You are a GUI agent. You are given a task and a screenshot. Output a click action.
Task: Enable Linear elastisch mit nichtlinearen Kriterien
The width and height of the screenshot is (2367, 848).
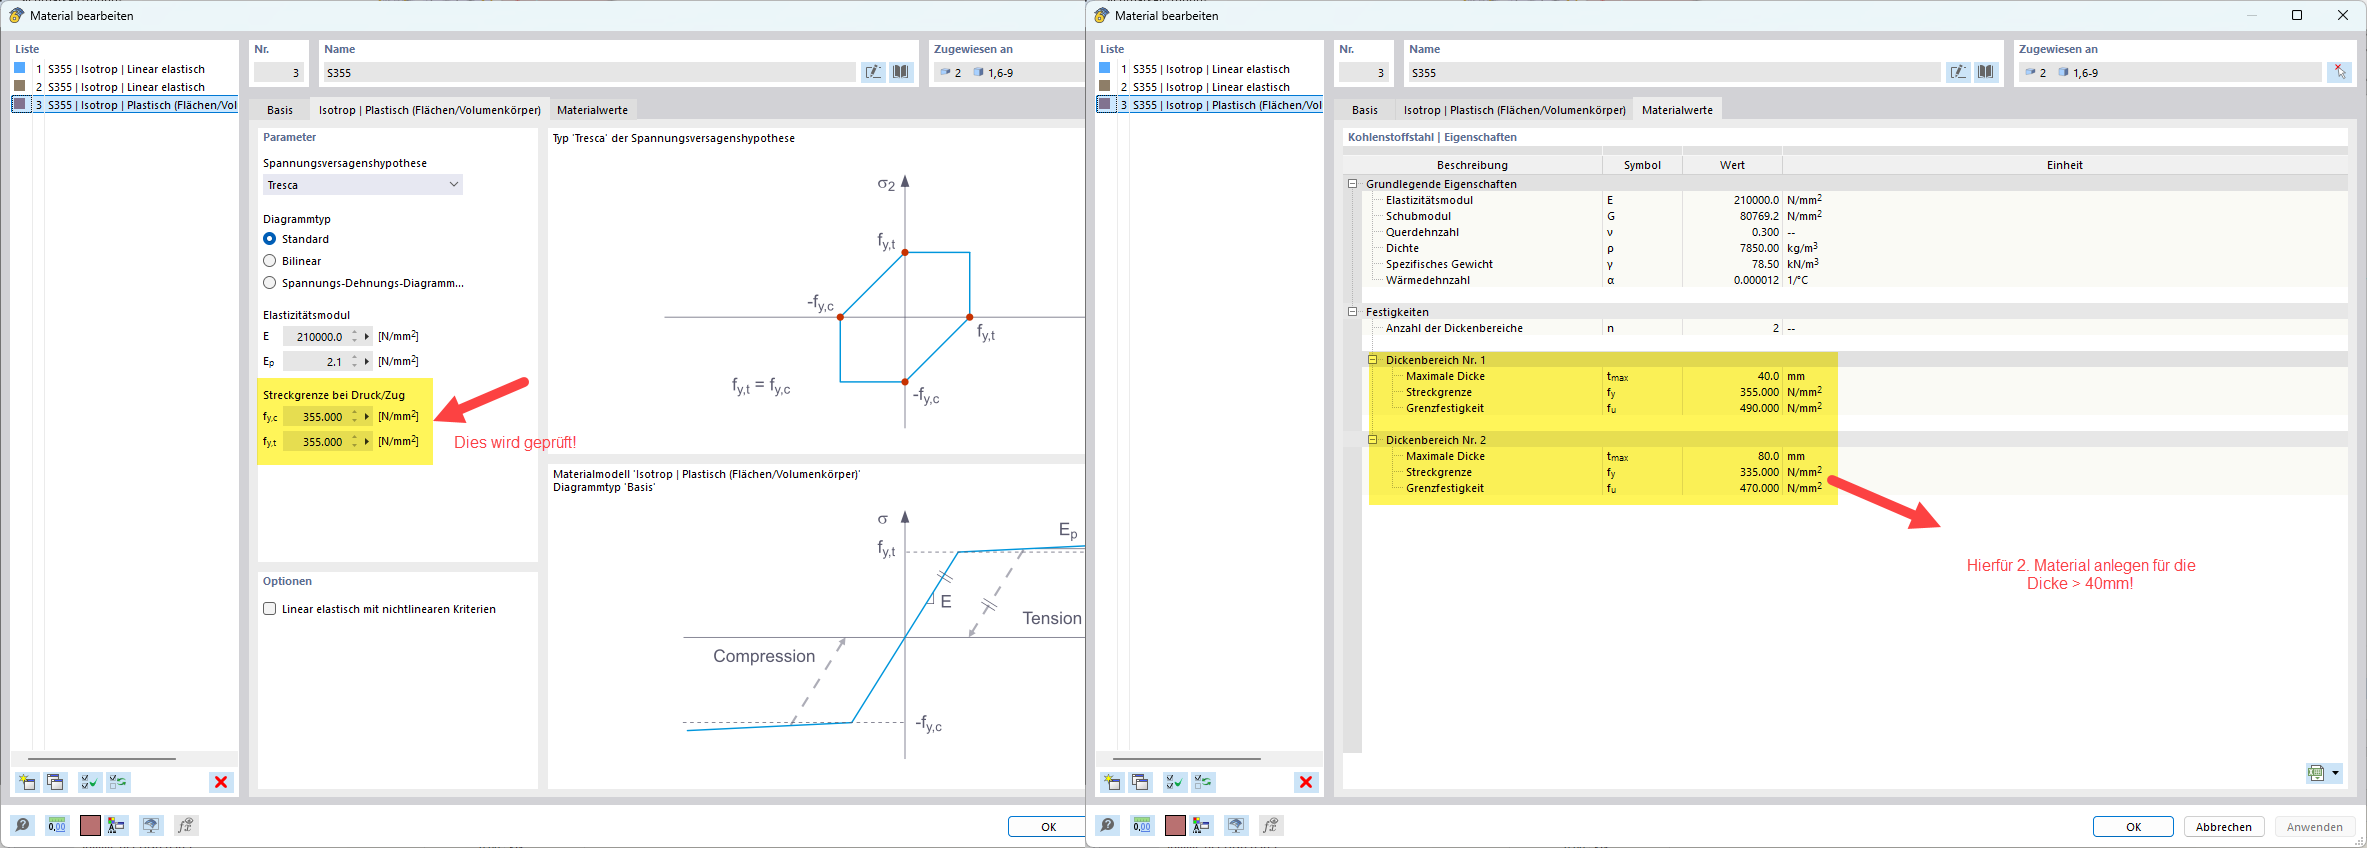tap(270, 609)
